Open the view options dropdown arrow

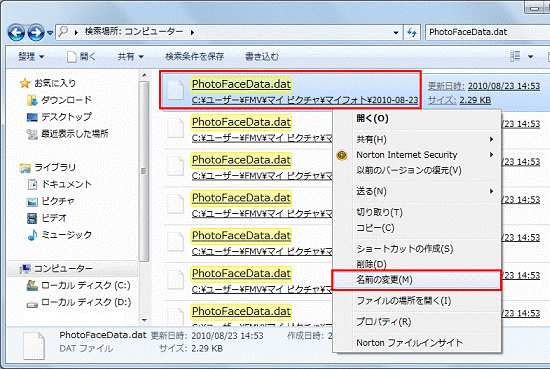[531, 56]
